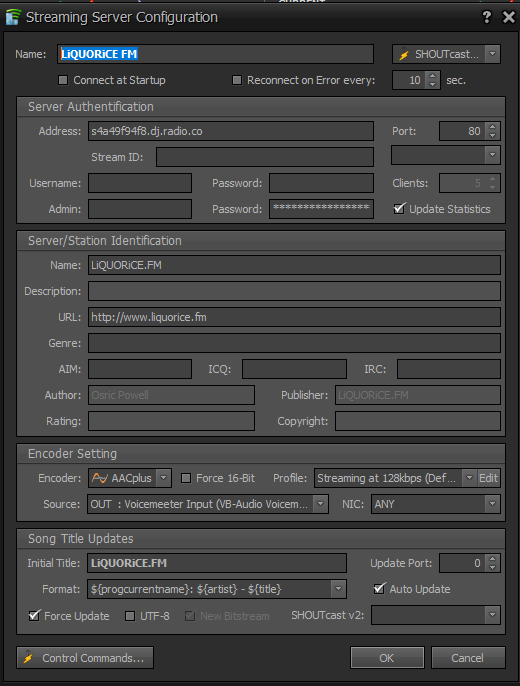Click the IRC field
This screenshot has height=686, width=520.
(x=449, y=369)
